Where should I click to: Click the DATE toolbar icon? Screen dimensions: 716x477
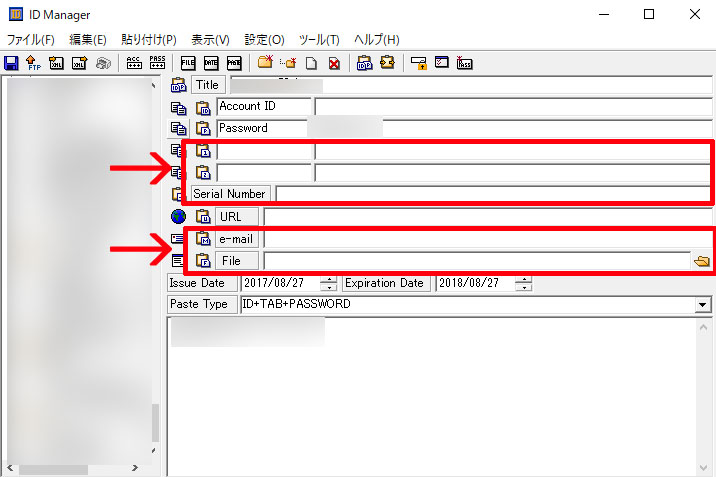211,63
